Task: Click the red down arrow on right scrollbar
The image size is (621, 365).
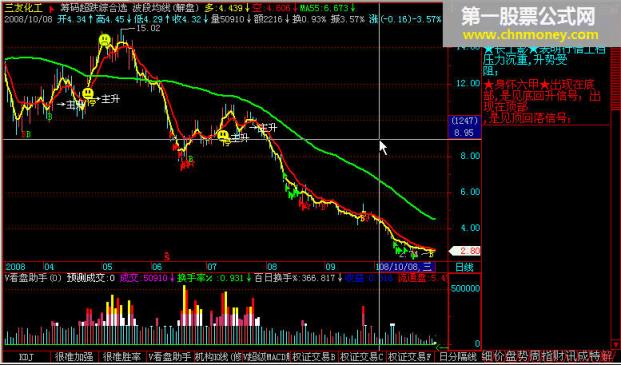Action: 616,344
